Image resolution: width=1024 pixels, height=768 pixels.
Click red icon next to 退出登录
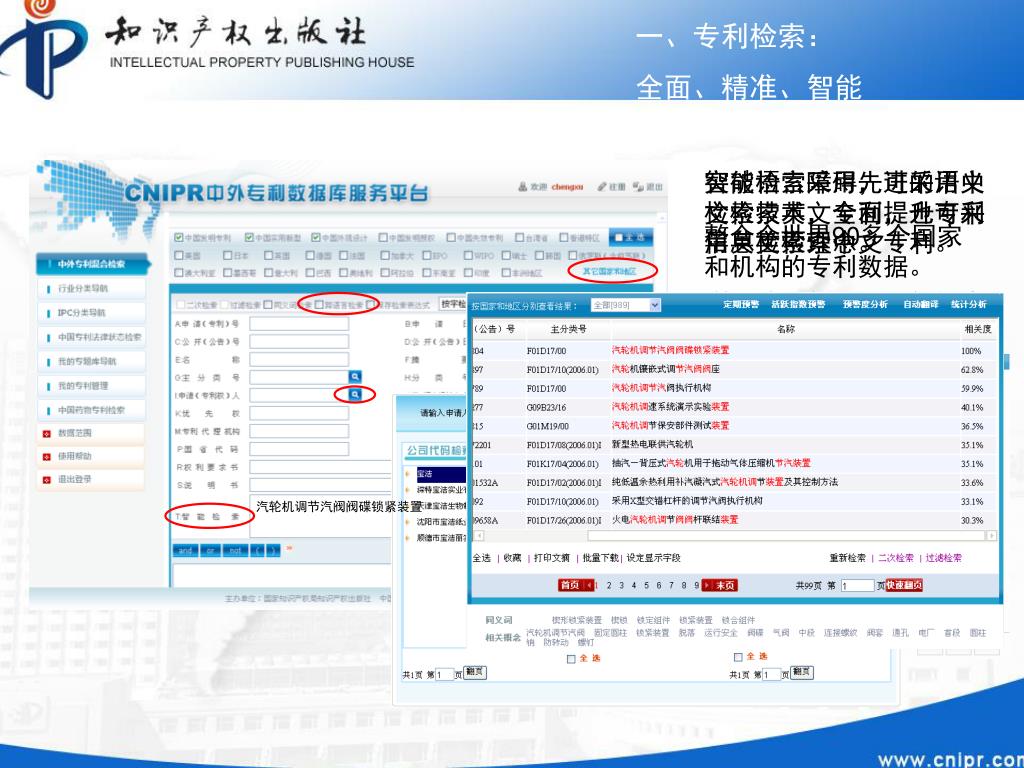pyautogui.click(x=46, y=480)
